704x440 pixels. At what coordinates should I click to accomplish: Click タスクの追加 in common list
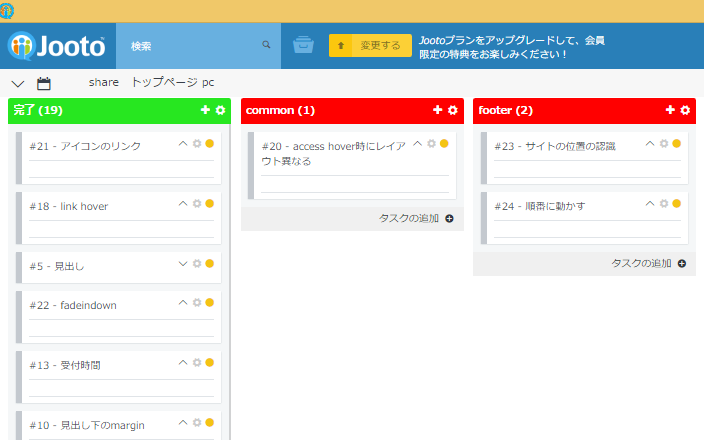coord(416,219)
